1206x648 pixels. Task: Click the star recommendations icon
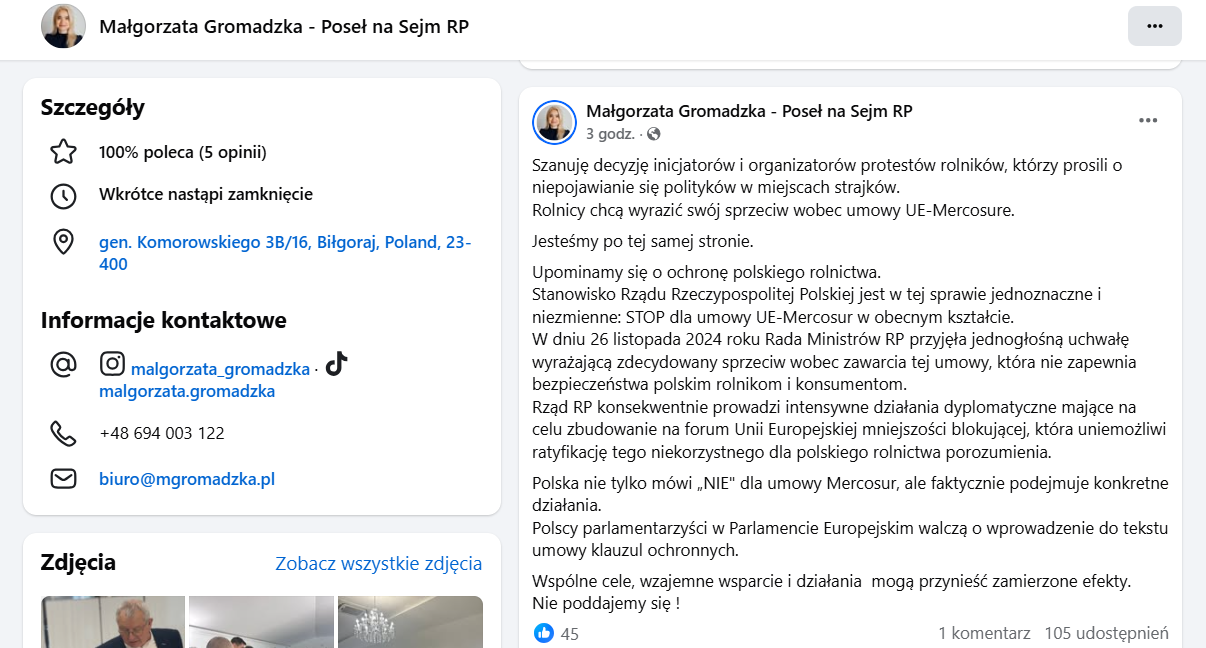(x=63, y=152)
